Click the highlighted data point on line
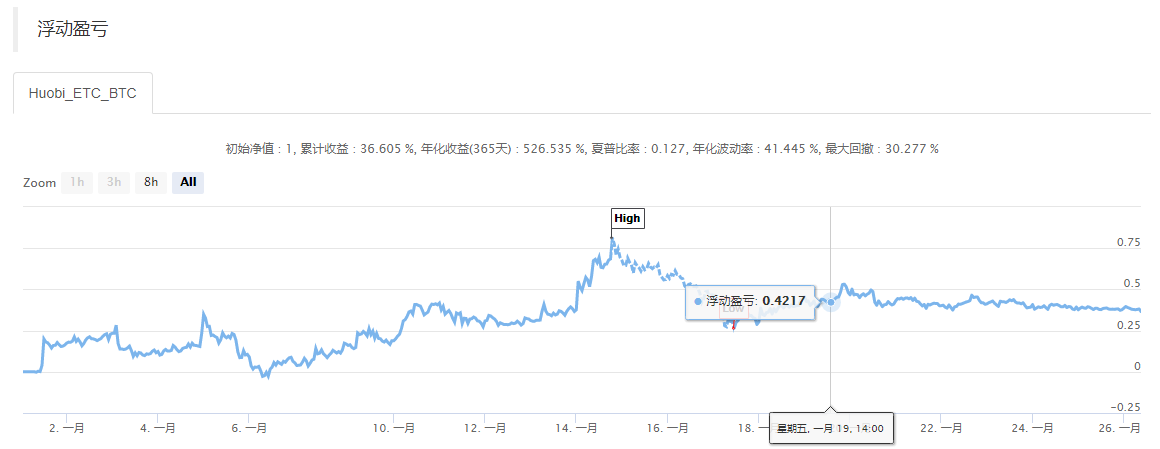The width and height of the screenshot is (1160, 449). click(x=831, y=301)
